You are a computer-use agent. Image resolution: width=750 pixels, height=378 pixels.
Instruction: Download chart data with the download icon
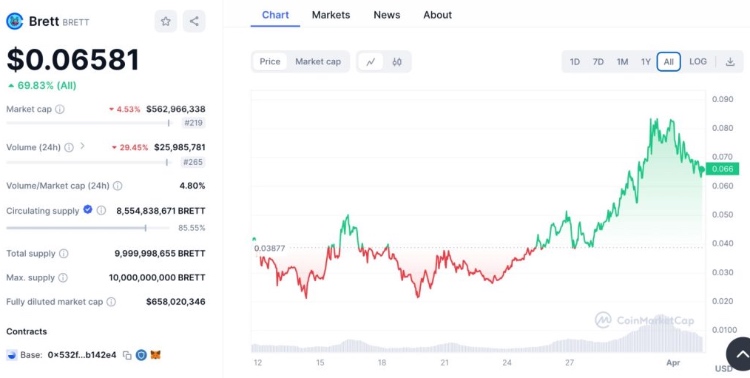click(x=730, y=62)
